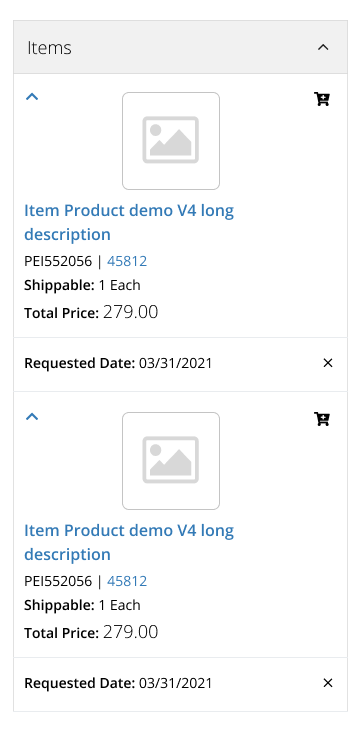Add first item to cart icon
The height and width of the screenshot is (744, 360).
click(322, 99)
